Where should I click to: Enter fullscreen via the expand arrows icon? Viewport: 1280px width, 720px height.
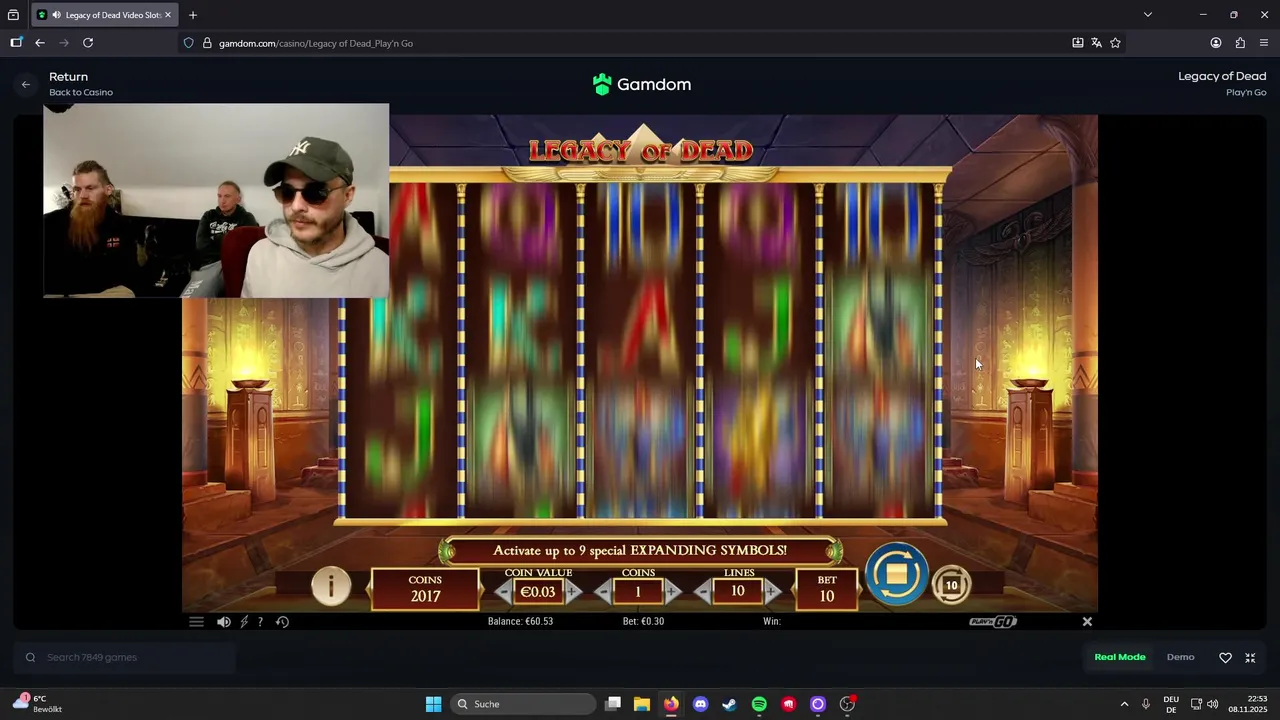1250,657
